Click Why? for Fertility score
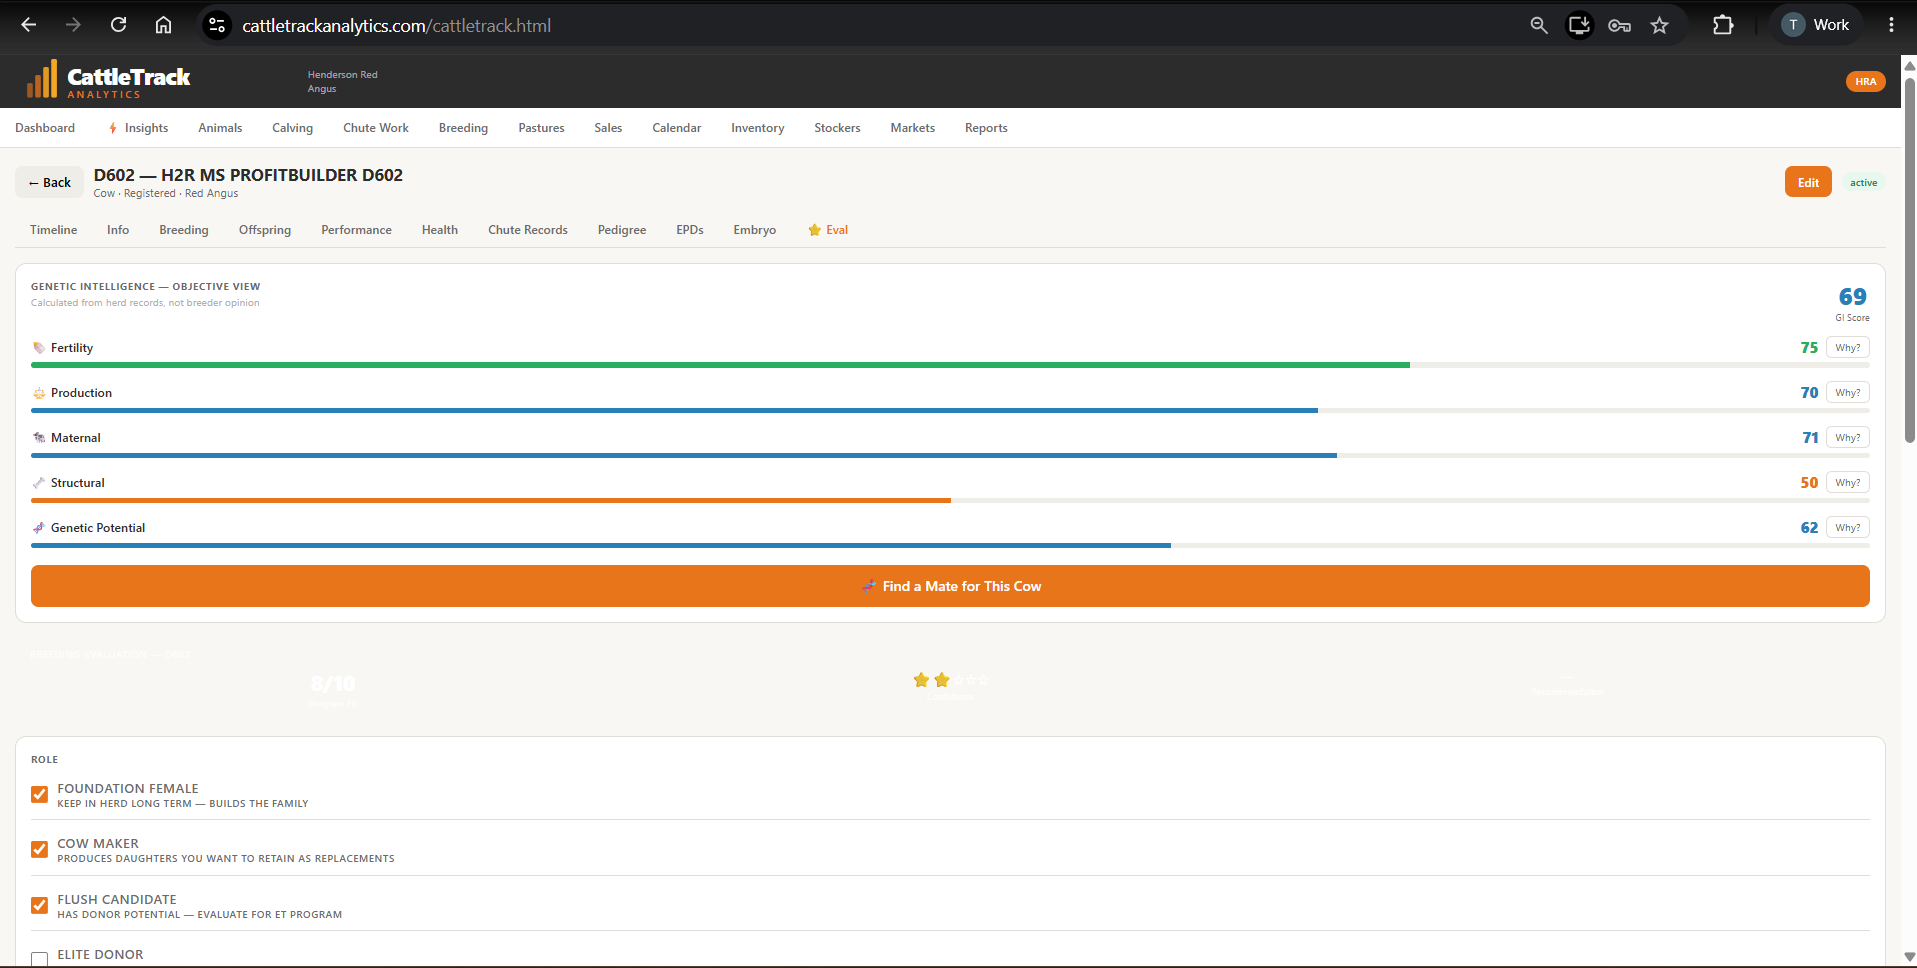This screenshot has width=1917, height=968. tap(1847, 348)
